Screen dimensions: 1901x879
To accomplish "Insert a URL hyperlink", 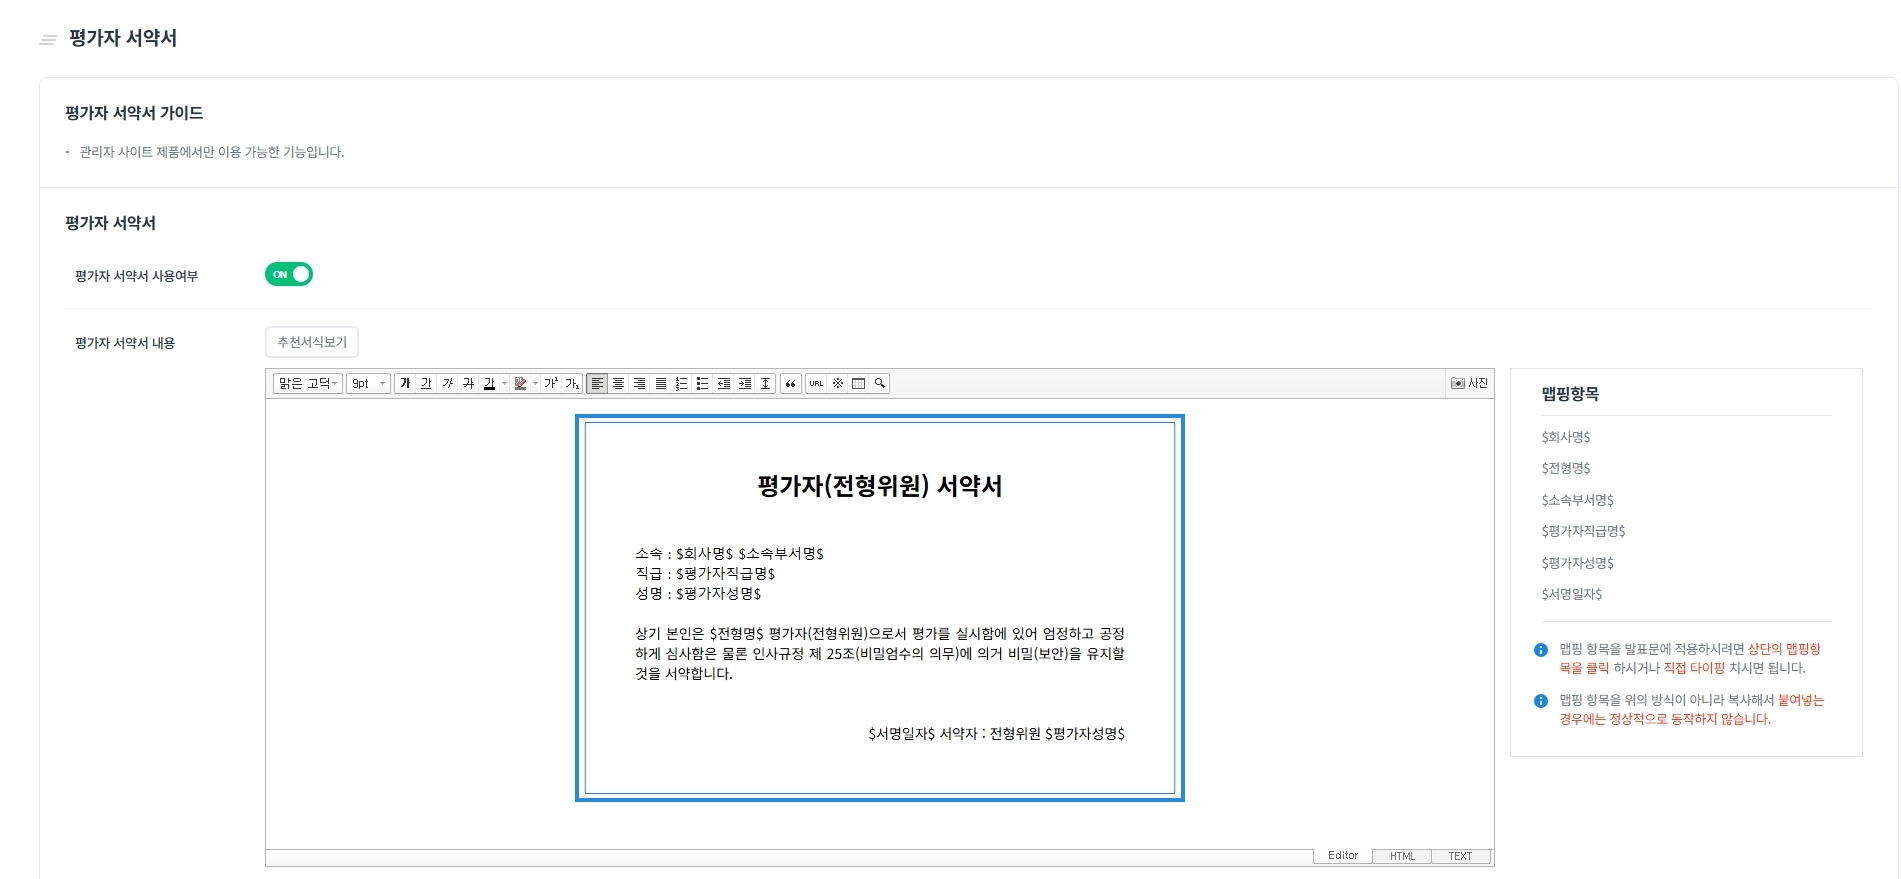I will click(x=816, y=383).
